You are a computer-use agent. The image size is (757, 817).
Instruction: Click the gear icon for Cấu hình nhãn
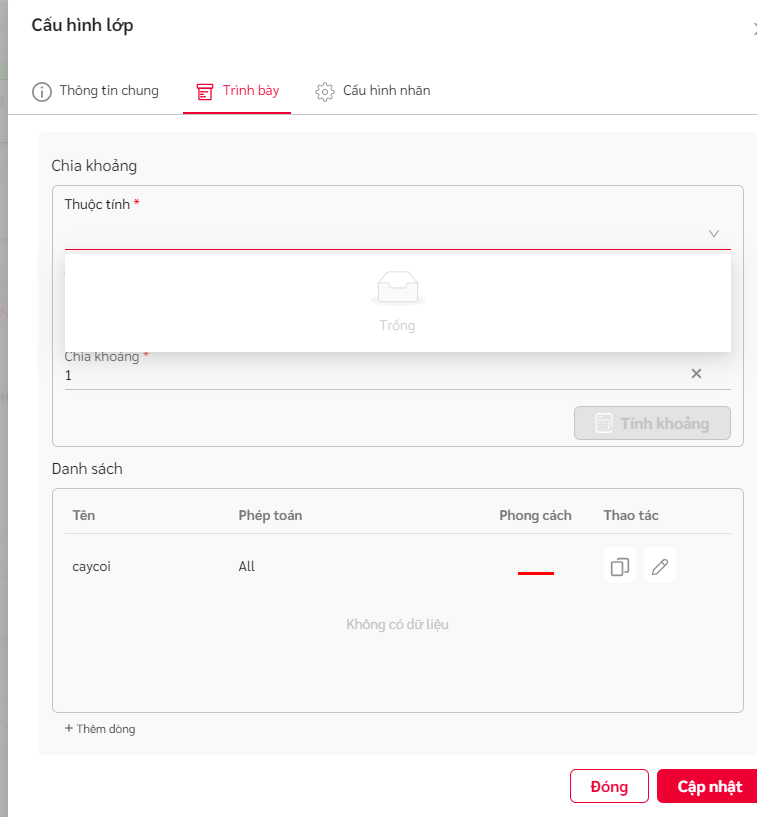(x=325, y=92)
